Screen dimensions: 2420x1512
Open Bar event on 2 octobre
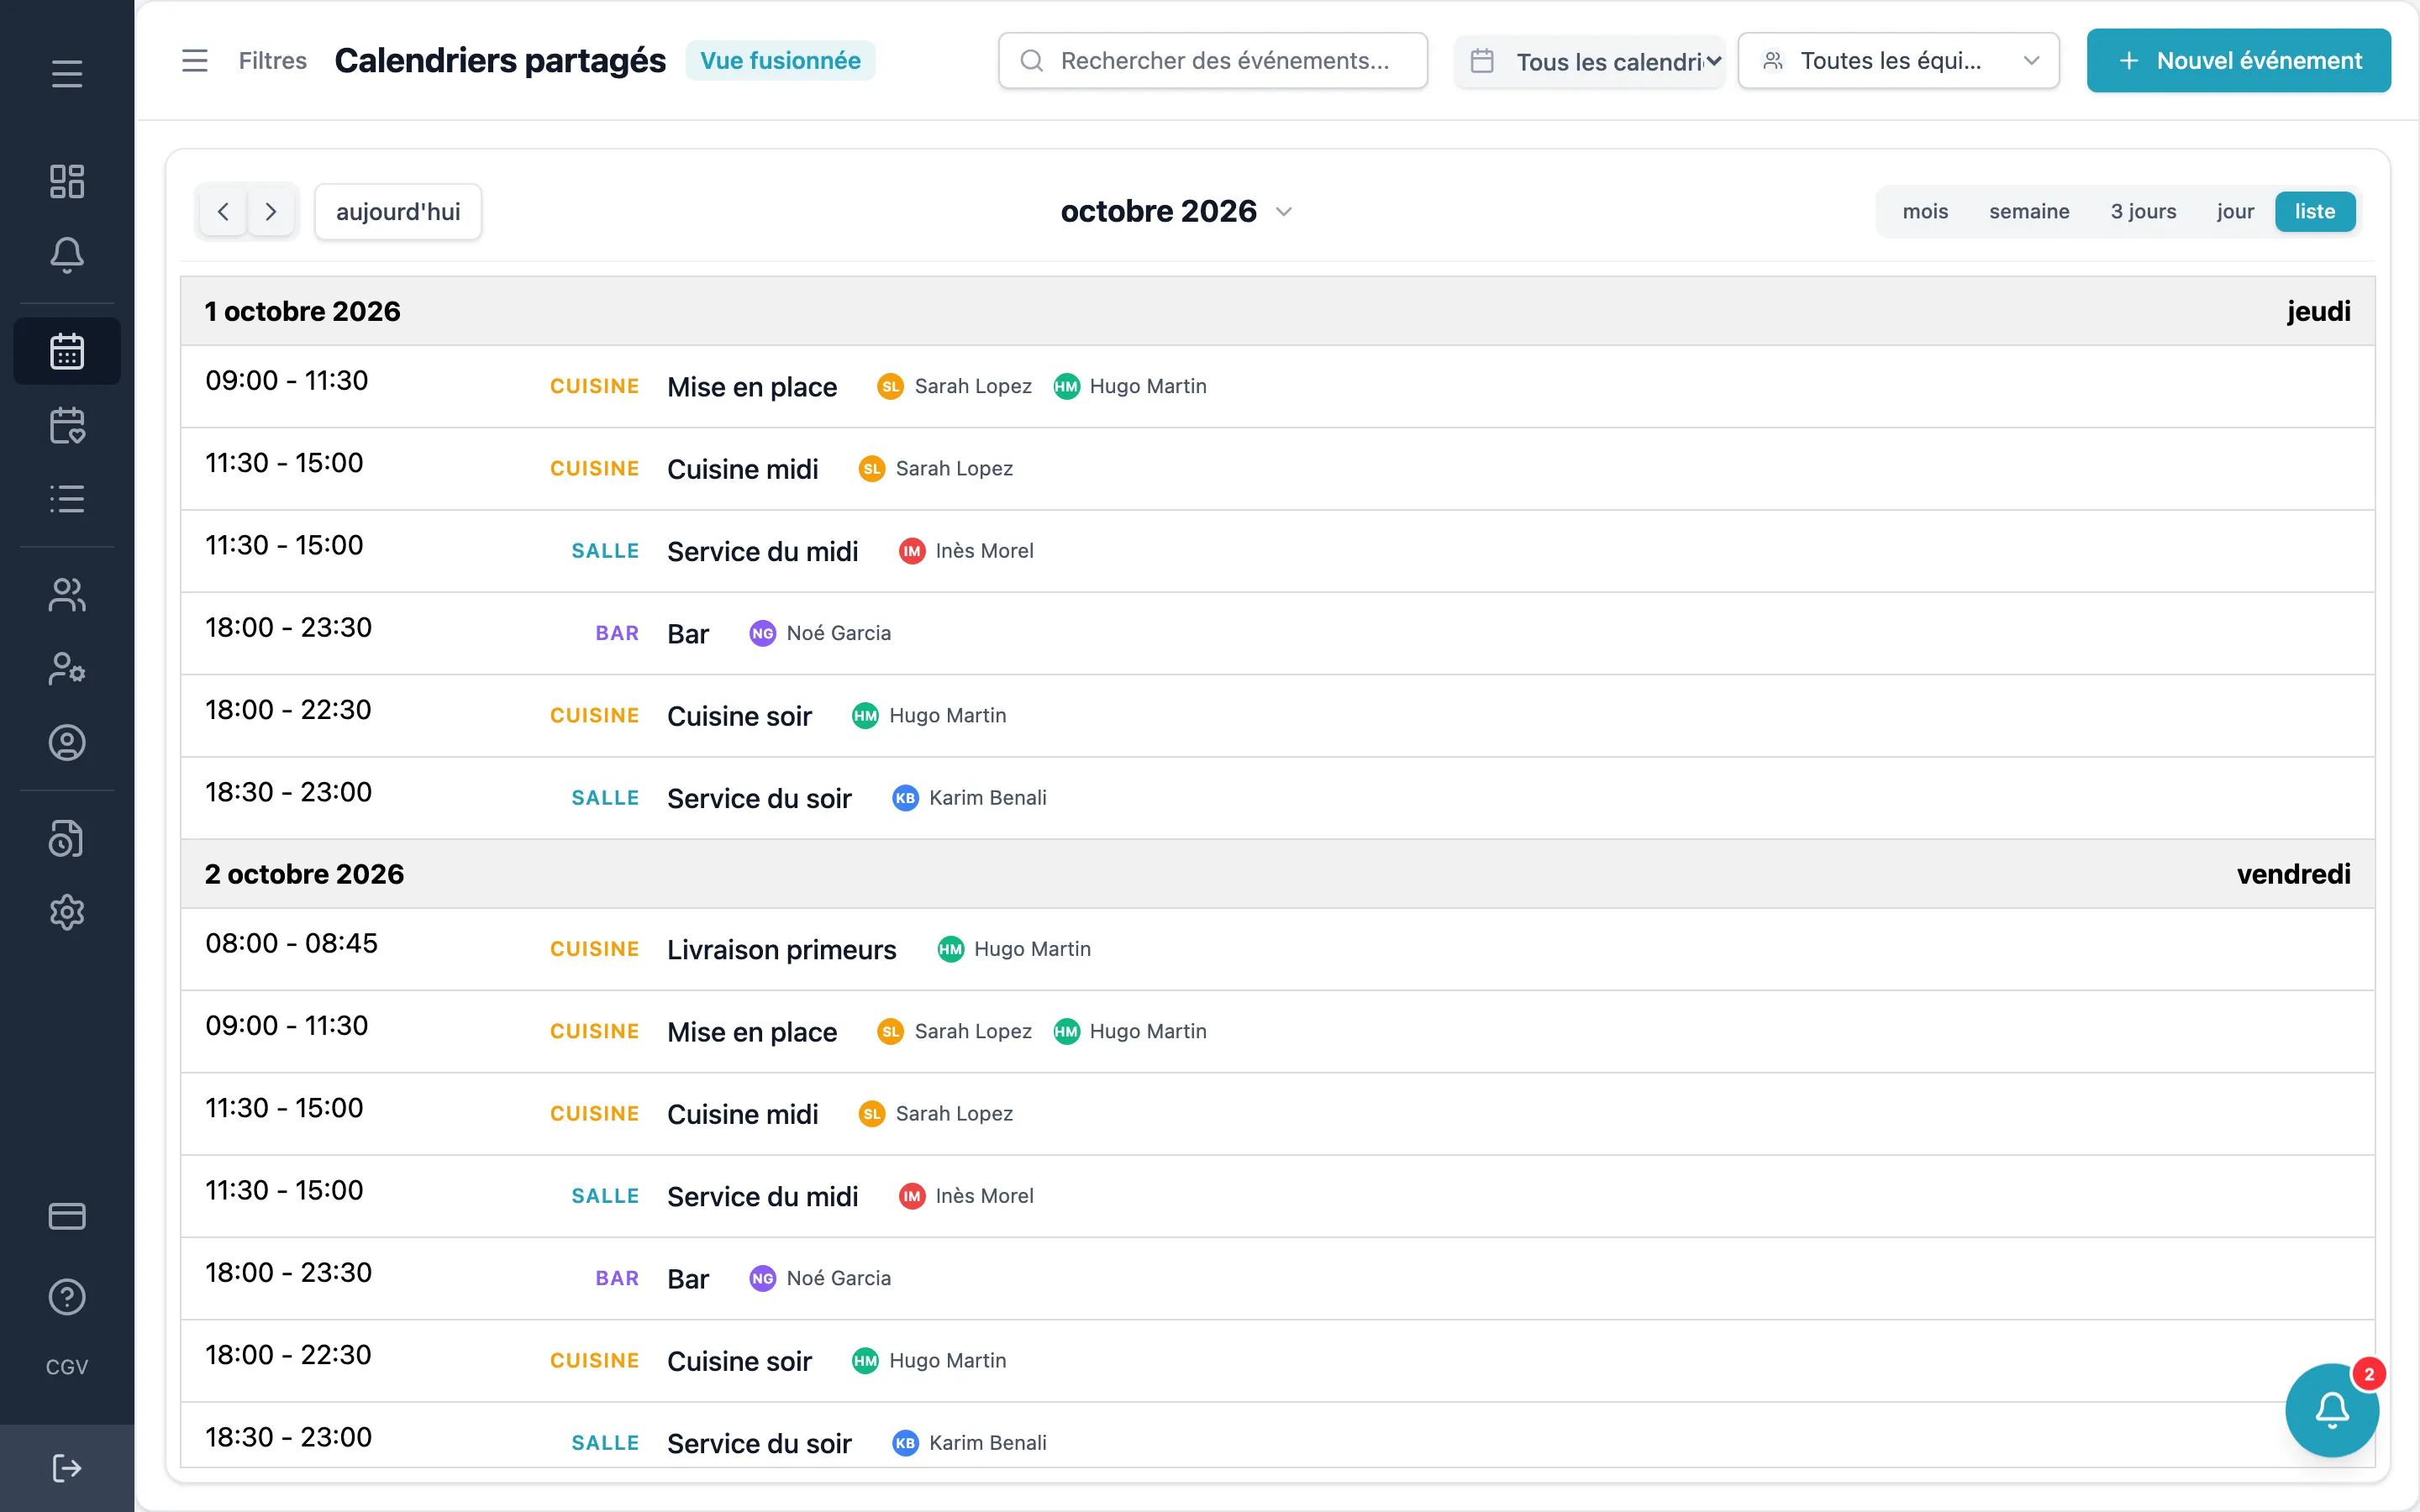[1277, 1278]
